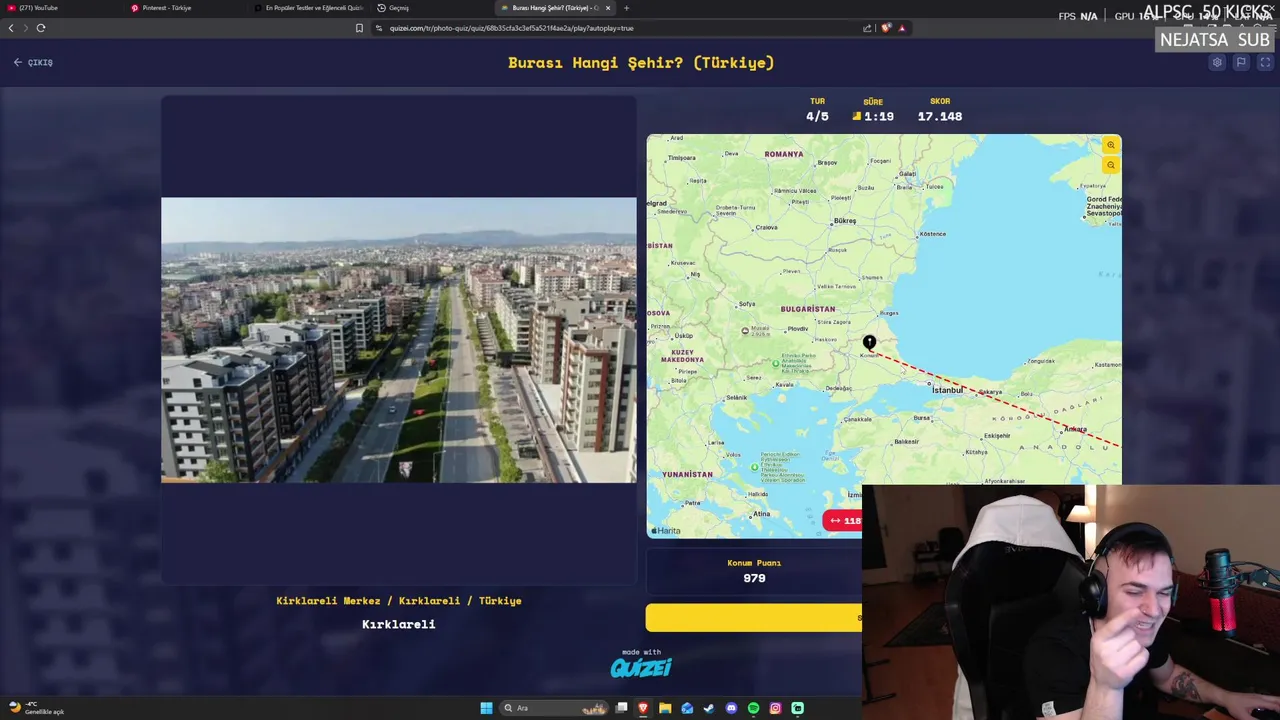Open Brave Shields lion icon
This screenshot has height=720, width=1280.
pos(886,28)
